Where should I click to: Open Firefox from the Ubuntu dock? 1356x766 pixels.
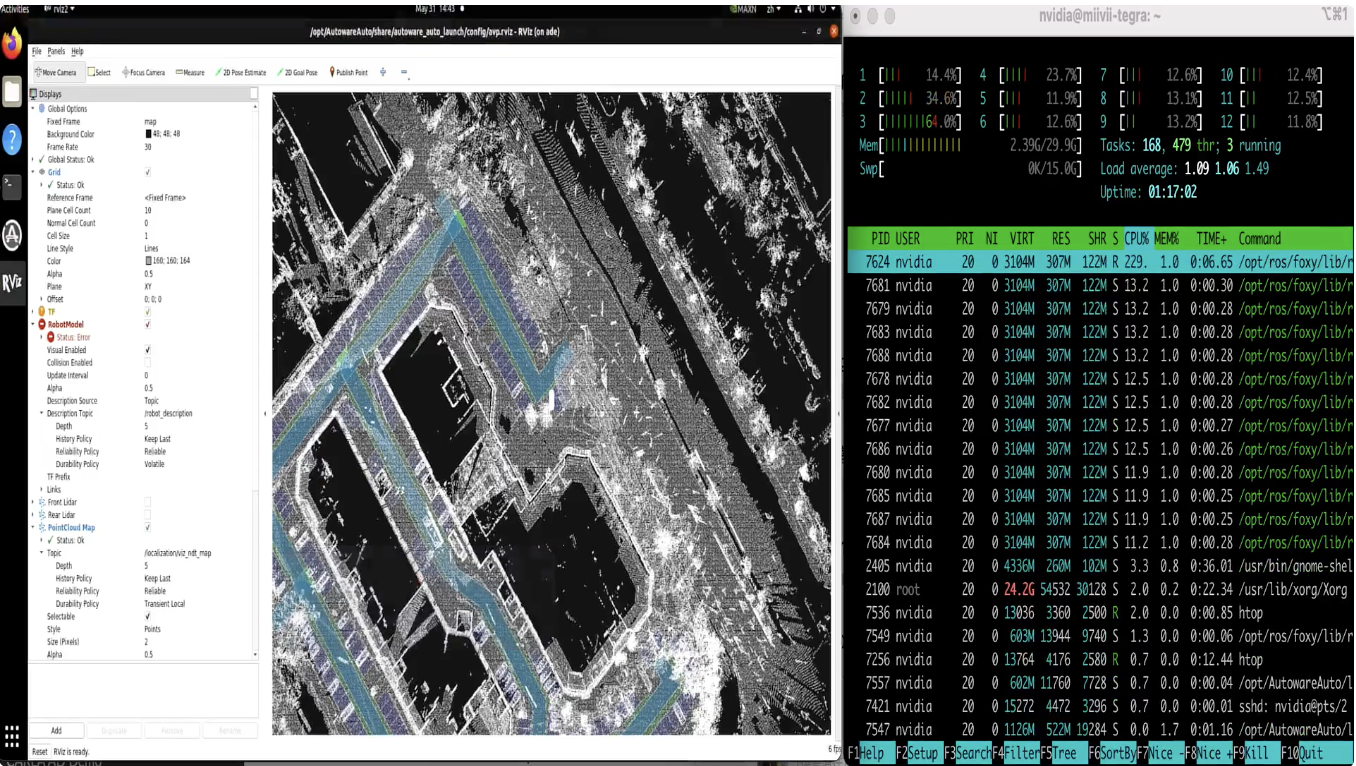pyautogui.click(x=12, y=45)
